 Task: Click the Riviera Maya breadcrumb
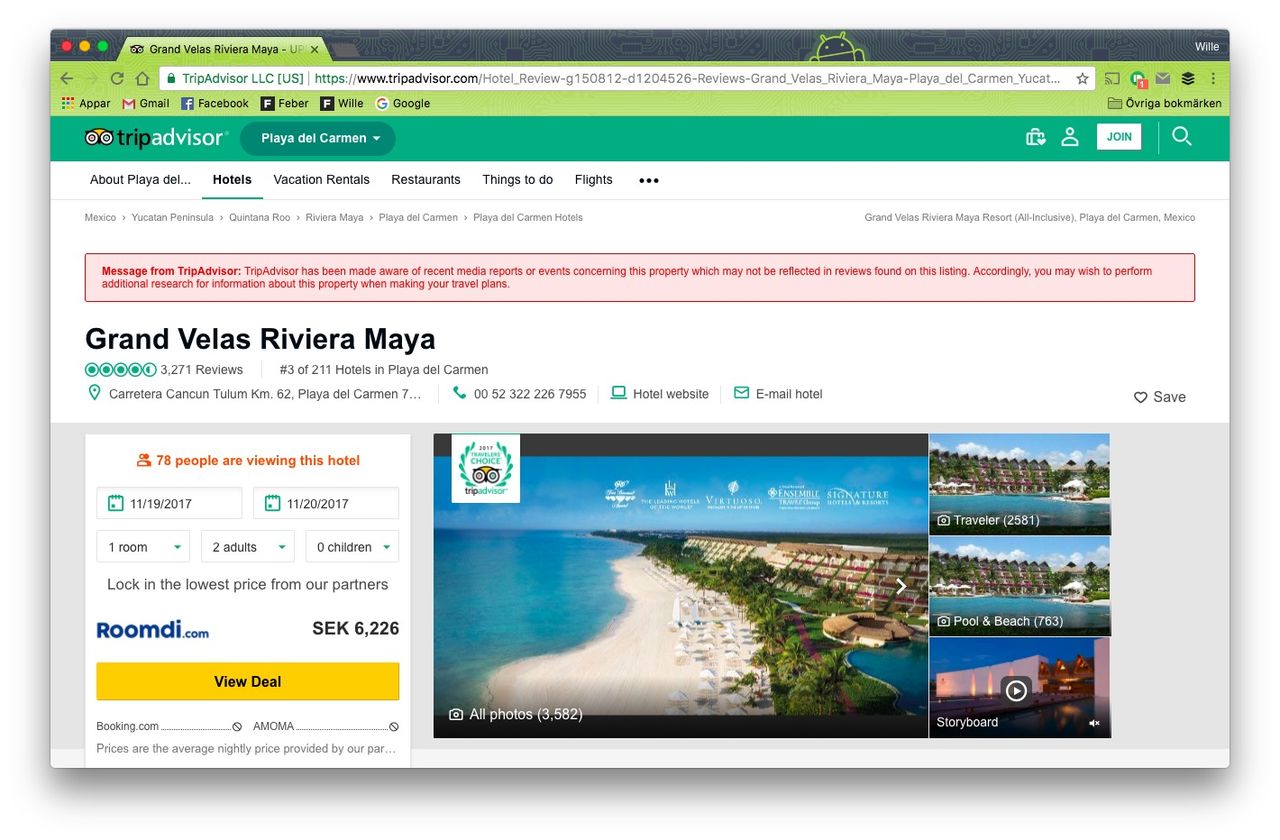point(334,217)
